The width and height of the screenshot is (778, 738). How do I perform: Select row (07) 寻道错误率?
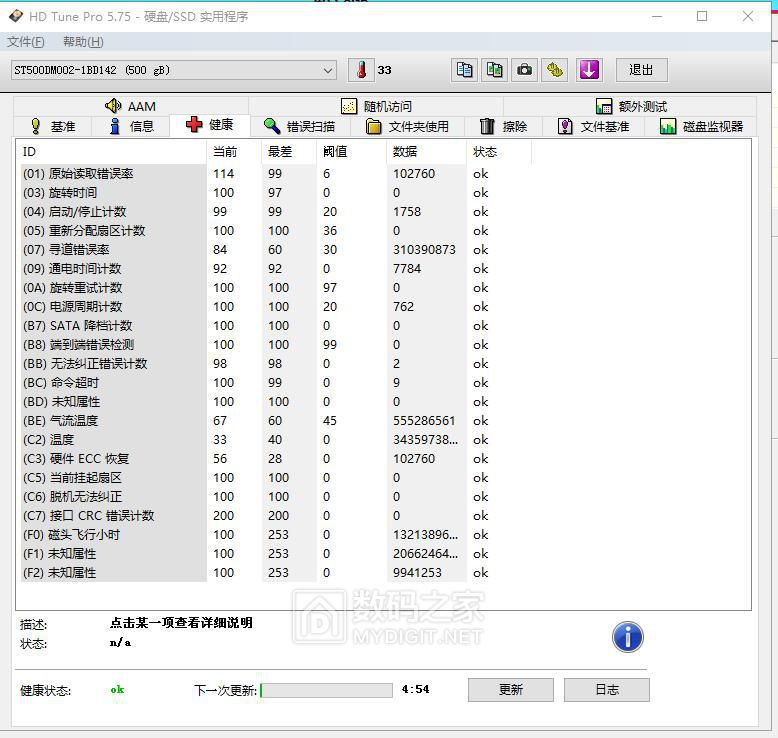tap(274, 250)
